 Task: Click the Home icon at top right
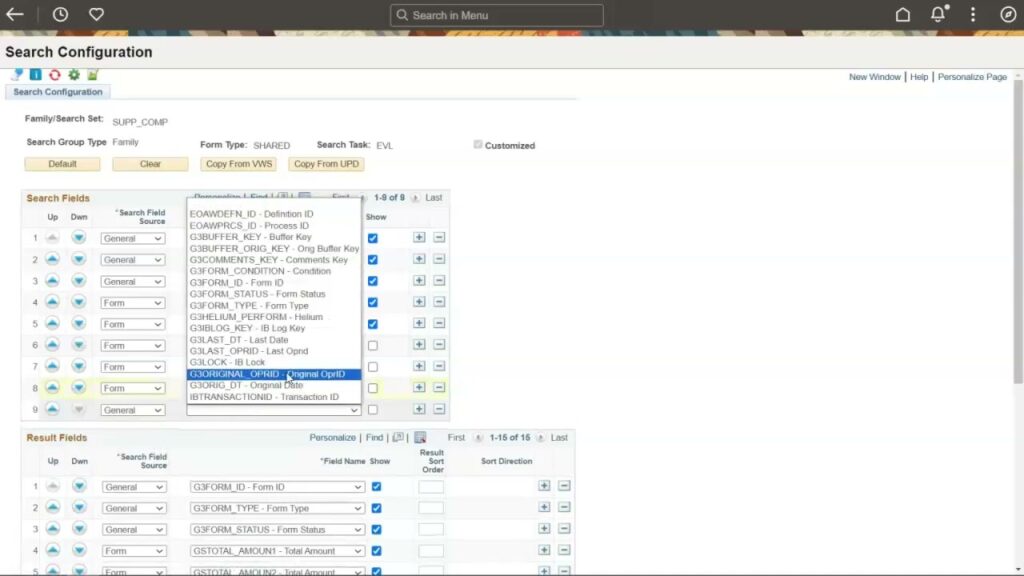click(902, 14)
